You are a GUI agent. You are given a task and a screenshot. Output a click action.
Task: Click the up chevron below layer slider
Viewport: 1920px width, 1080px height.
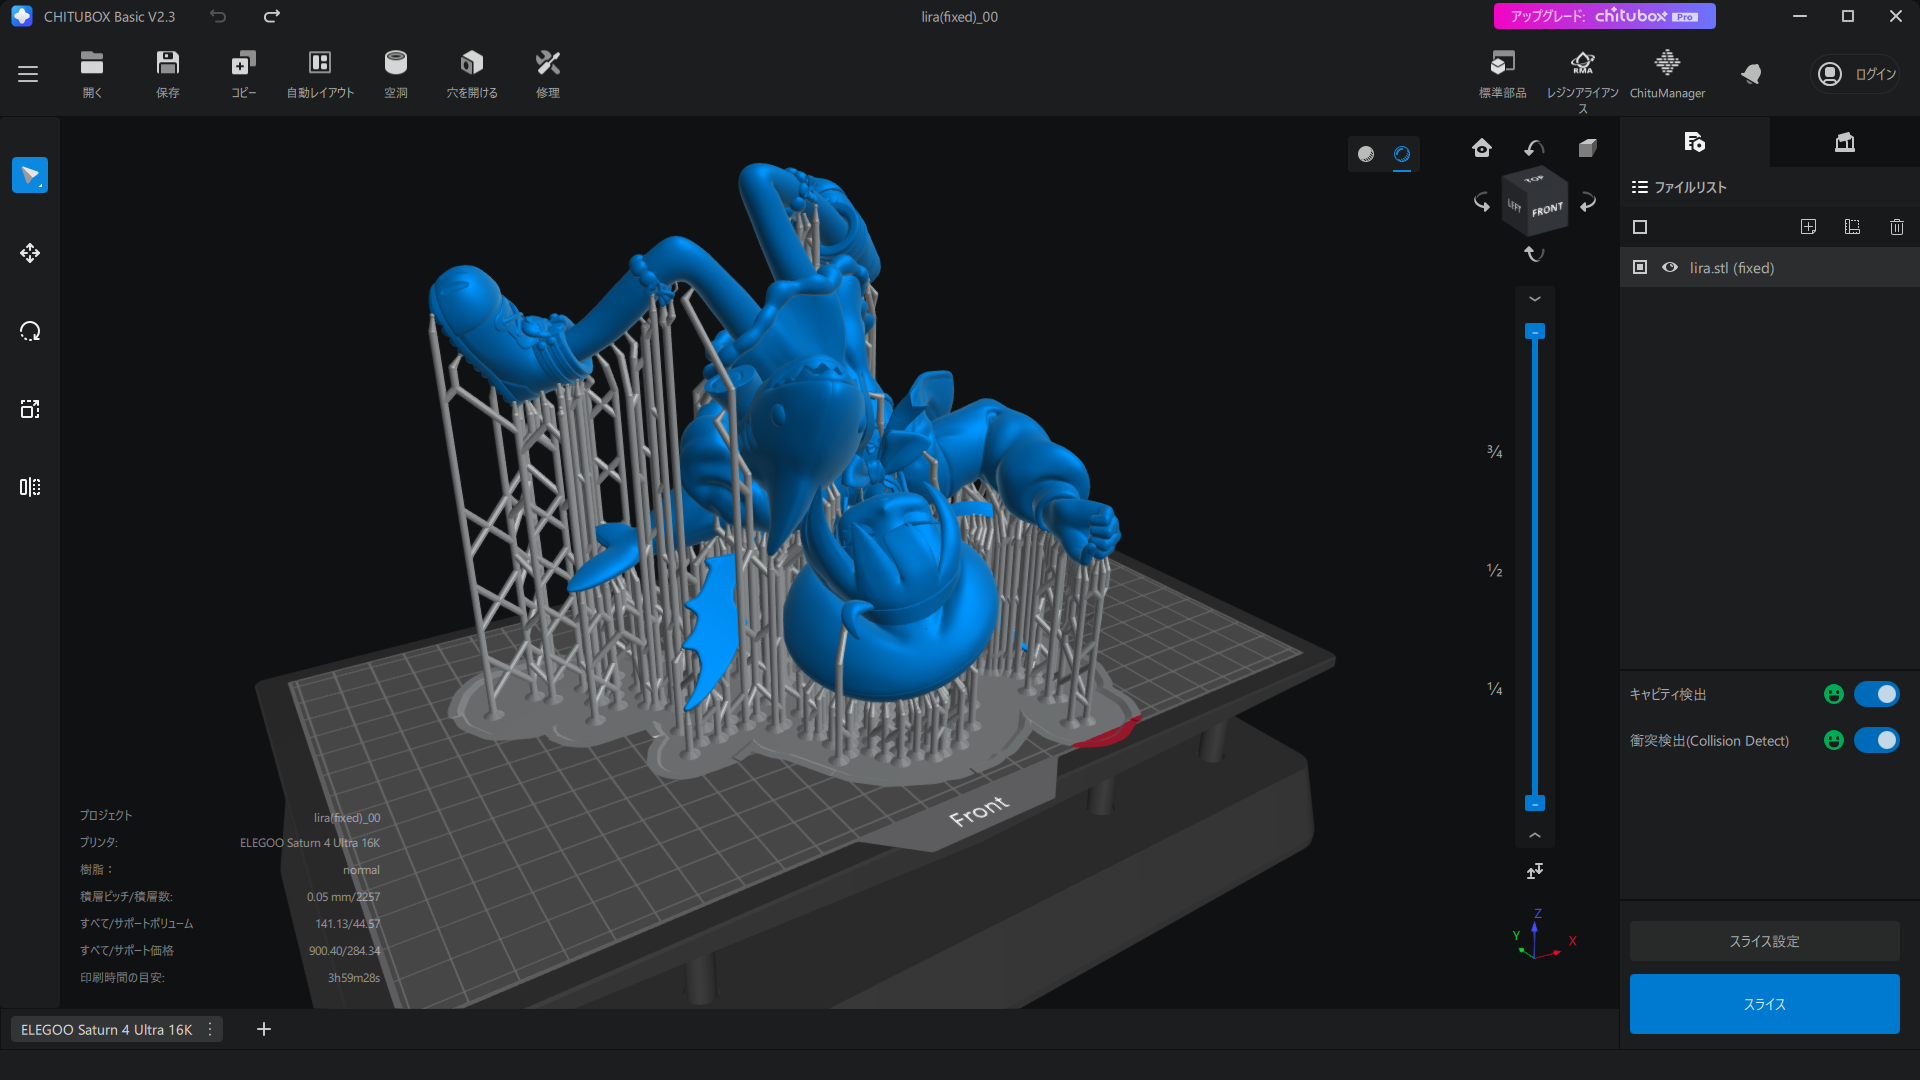coord(1535,835)
